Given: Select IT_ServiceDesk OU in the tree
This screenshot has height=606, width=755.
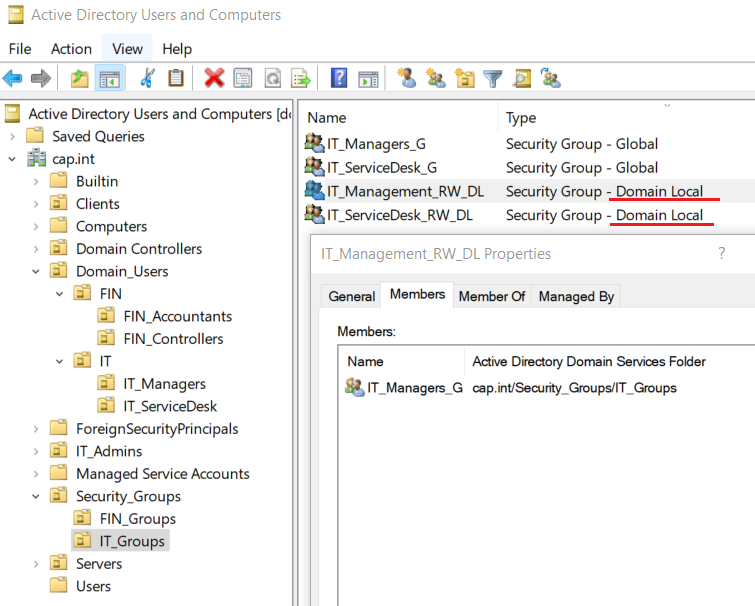Looking at the screenshot, I should point(169,406).
